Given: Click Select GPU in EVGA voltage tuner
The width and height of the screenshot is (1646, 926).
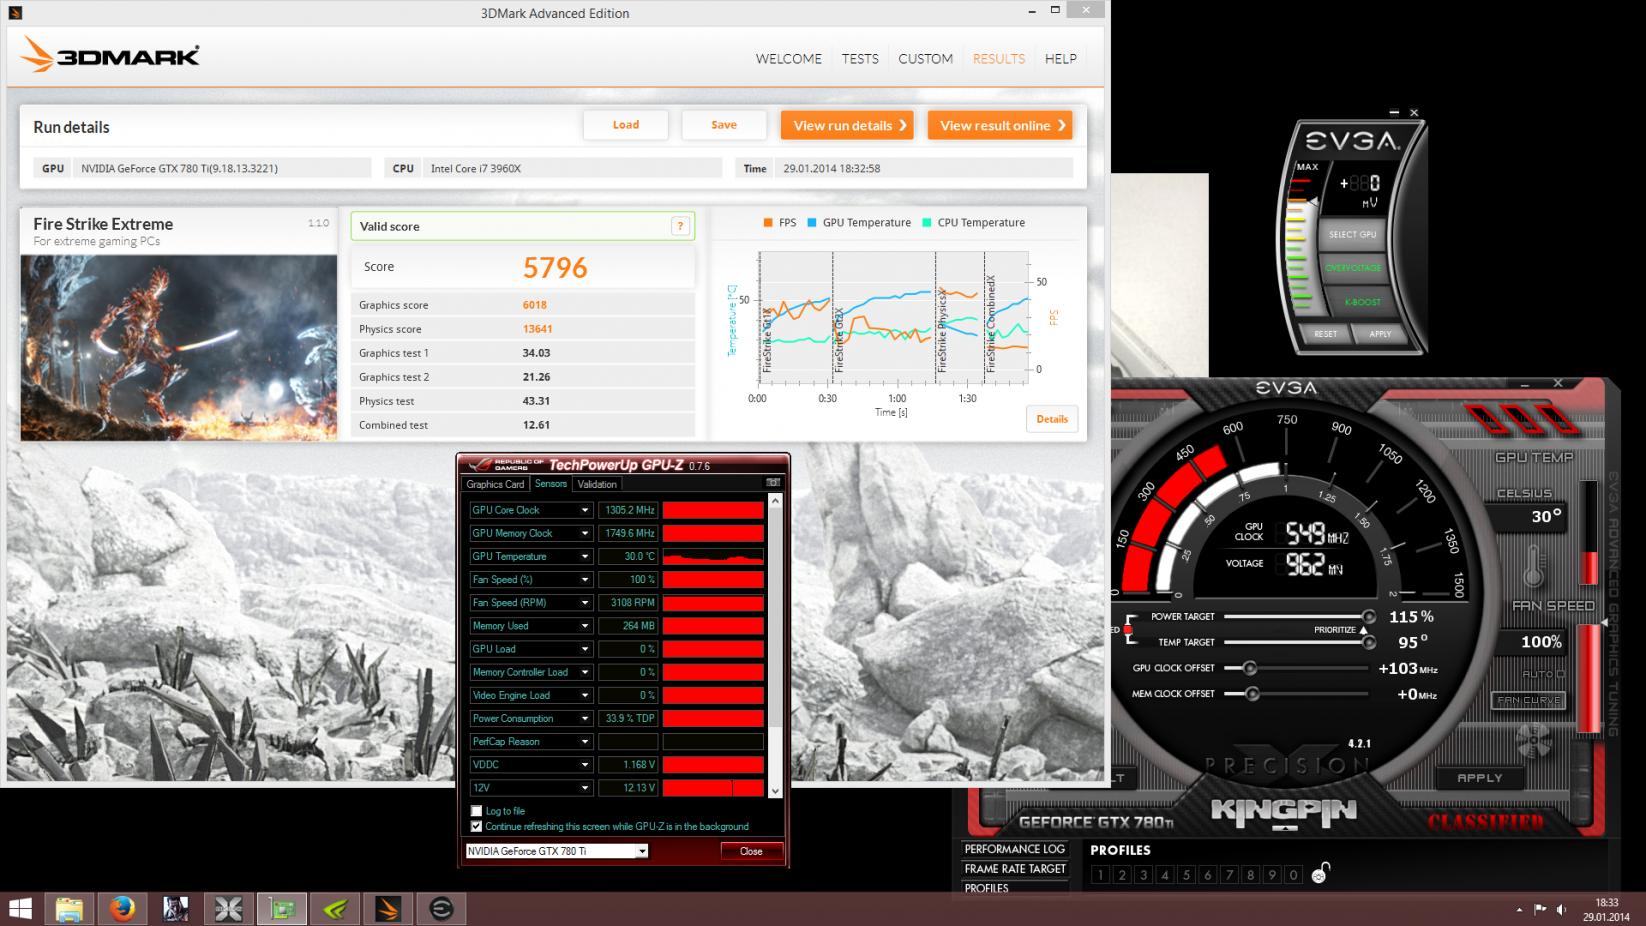Looking at the screenshot, I should pyautogui.click(x=1352, y=234).
